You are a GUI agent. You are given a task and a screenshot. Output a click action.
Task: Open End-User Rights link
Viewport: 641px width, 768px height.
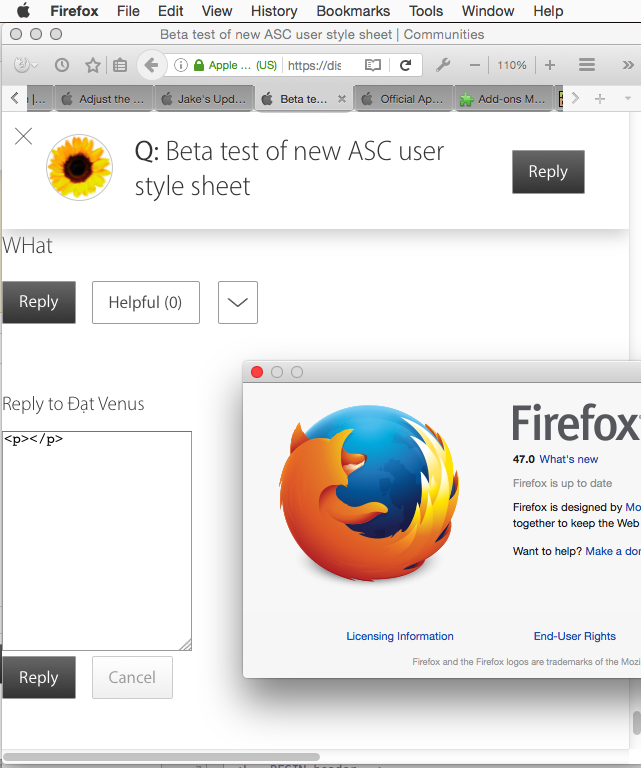(574, 636)
